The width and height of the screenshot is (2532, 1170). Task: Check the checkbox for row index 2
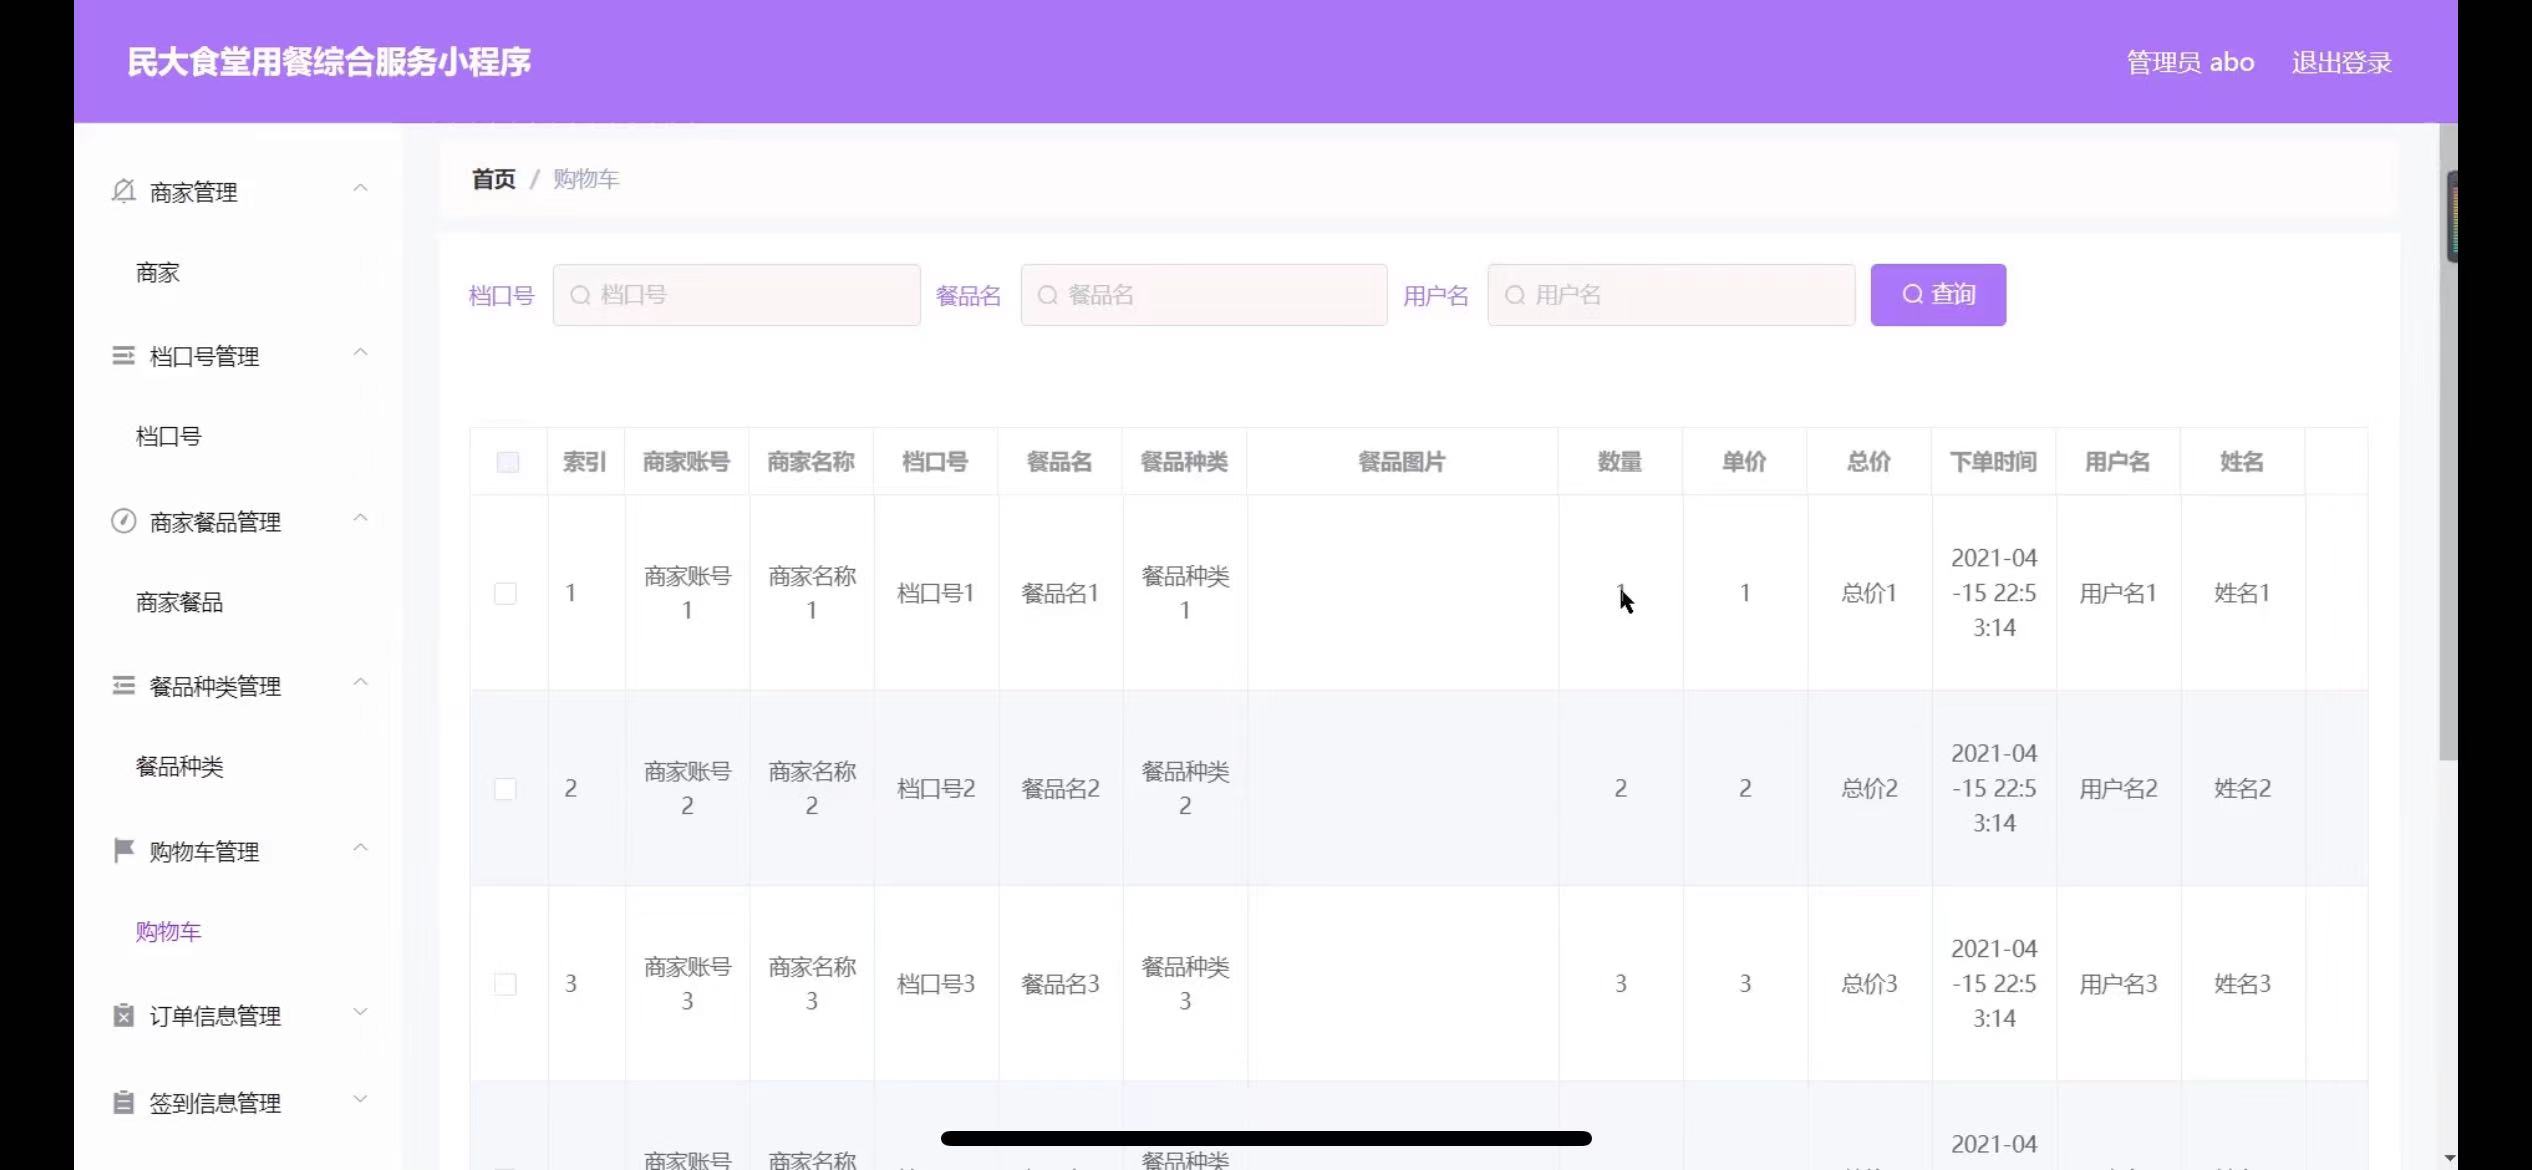505,789
